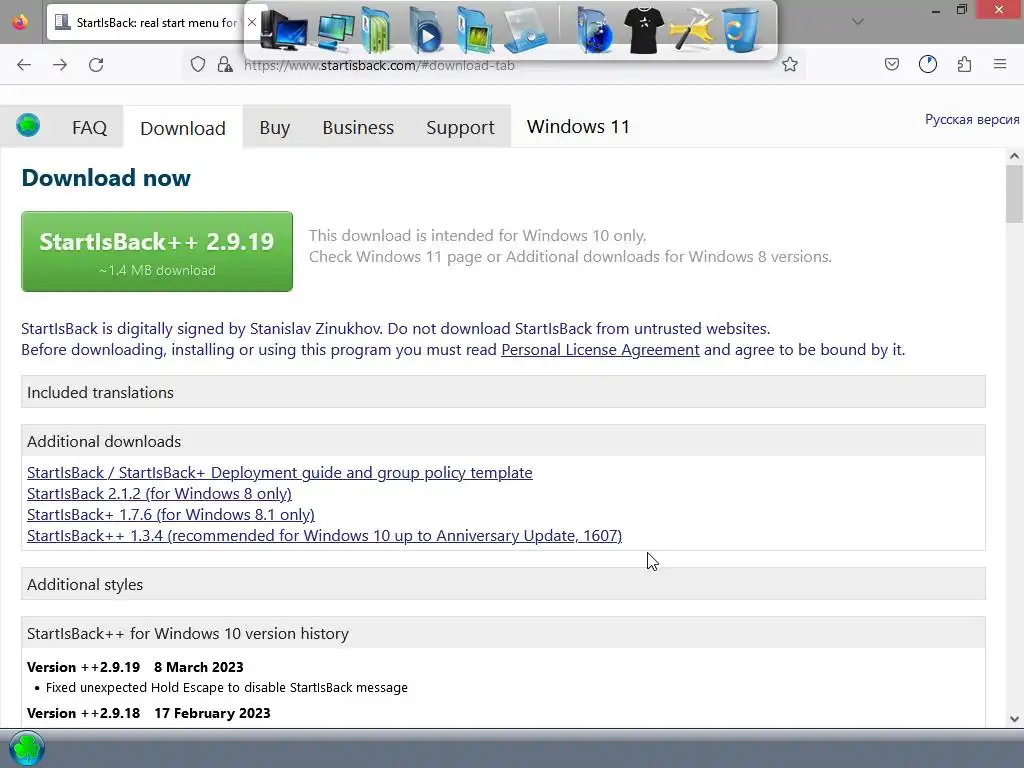Open the Documents folder dock icon
The width and height of the screenshot is (1024, 768).
(x=376, y=31)
